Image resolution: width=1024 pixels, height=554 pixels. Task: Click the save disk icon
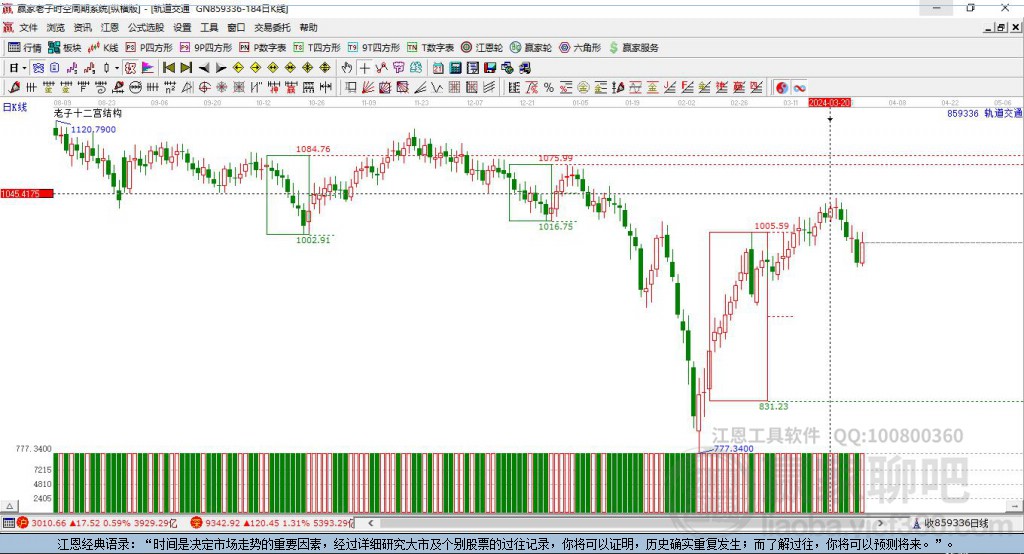coord(490,68)
